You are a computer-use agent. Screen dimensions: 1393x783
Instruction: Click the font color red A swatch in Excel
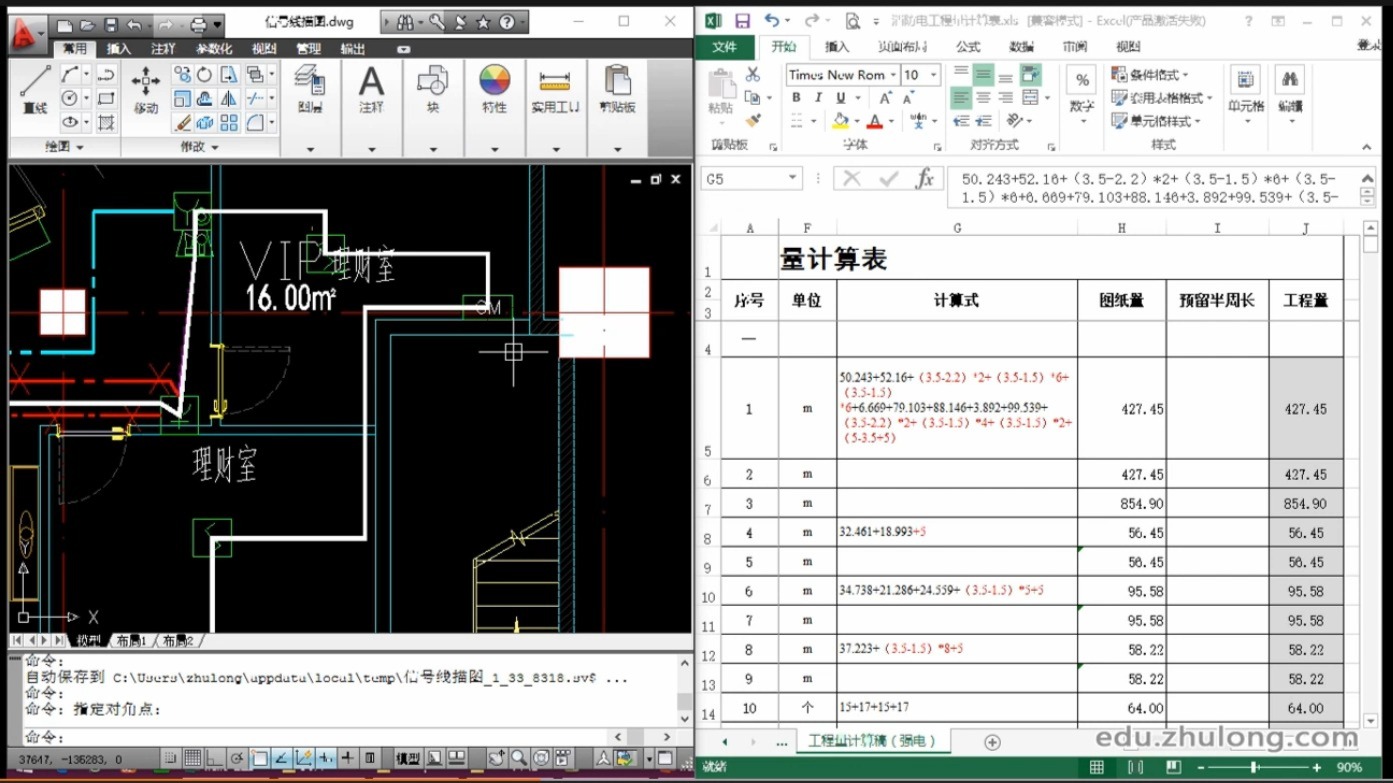(x=875, y=121)
